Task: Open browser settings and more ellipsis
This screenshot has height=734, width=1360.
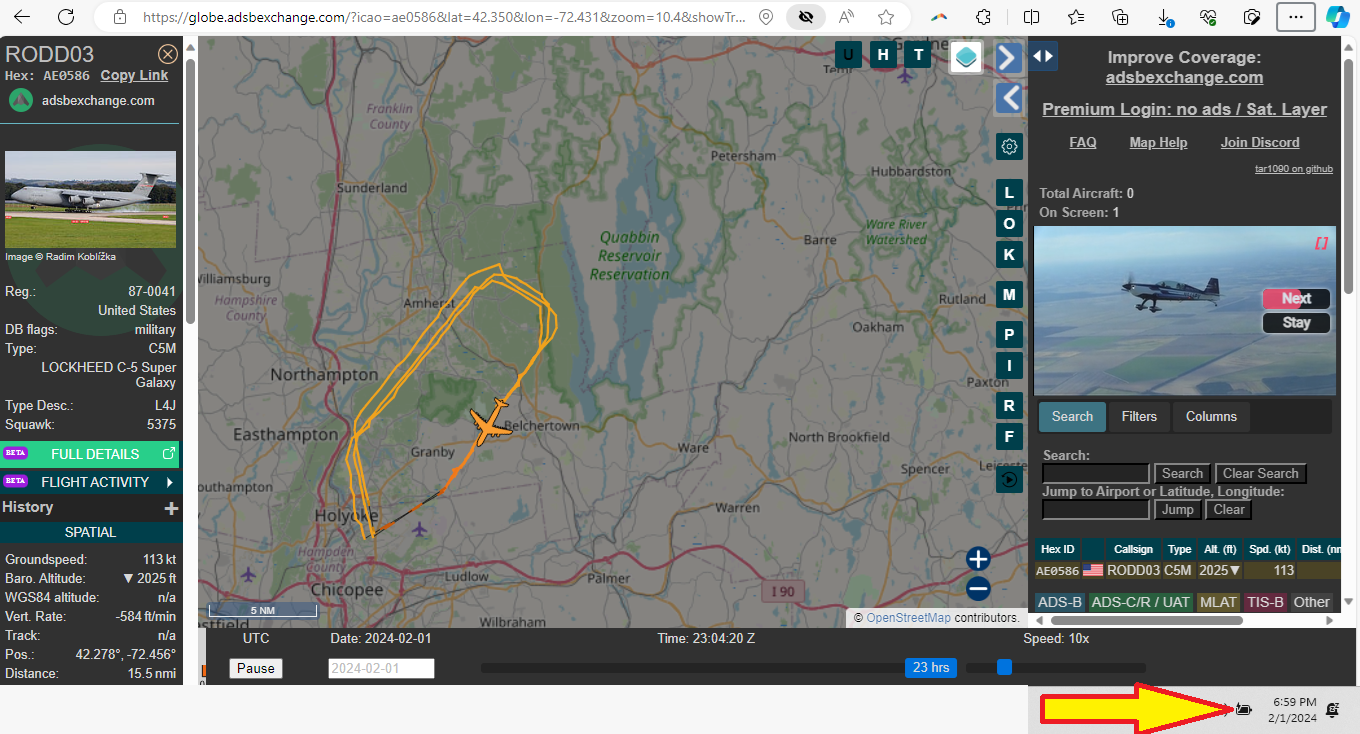Action: pyautogui.click(x=1296, y=17)
